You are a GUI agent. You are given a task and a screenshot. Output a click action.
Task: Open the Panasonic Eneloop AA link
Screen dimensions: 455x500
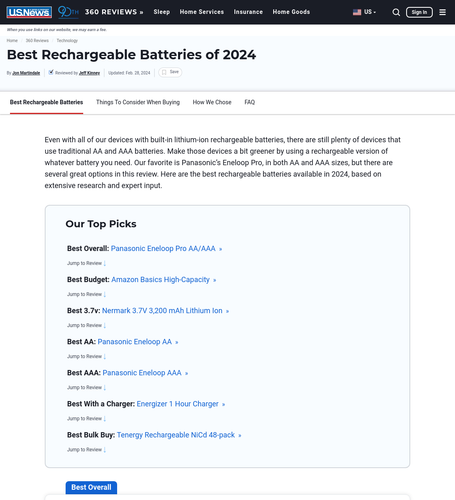click(x=138, y=342)
